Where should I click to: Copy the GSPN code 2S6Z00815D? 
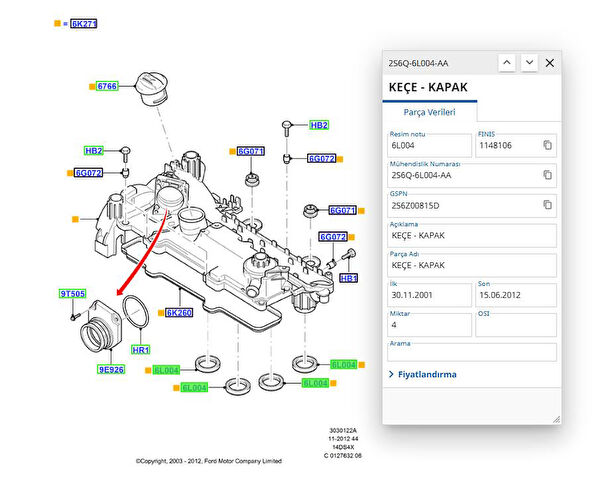click(547, 205)
